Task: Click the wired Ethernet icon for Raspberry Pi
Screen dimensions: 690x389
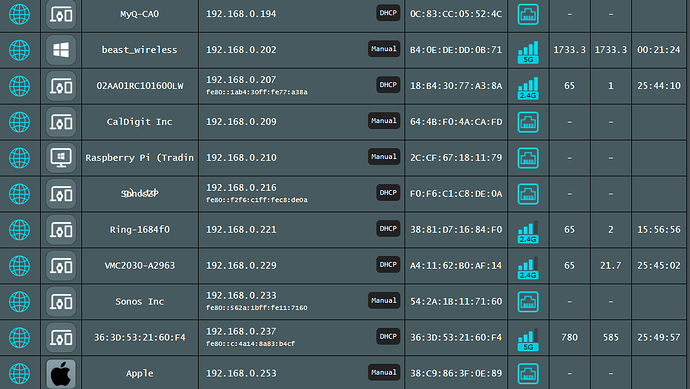Action: [528, 158]
